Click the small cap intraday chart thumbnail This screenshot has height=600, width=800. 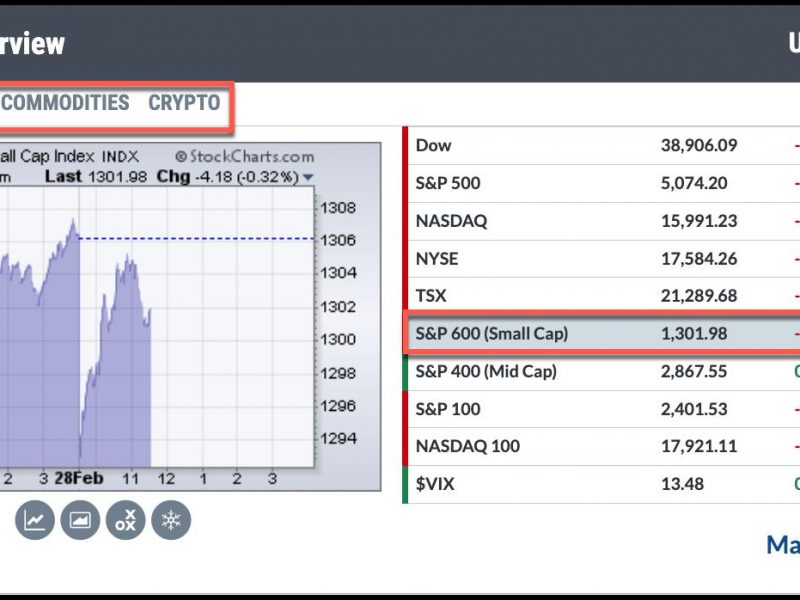[190, 317]
